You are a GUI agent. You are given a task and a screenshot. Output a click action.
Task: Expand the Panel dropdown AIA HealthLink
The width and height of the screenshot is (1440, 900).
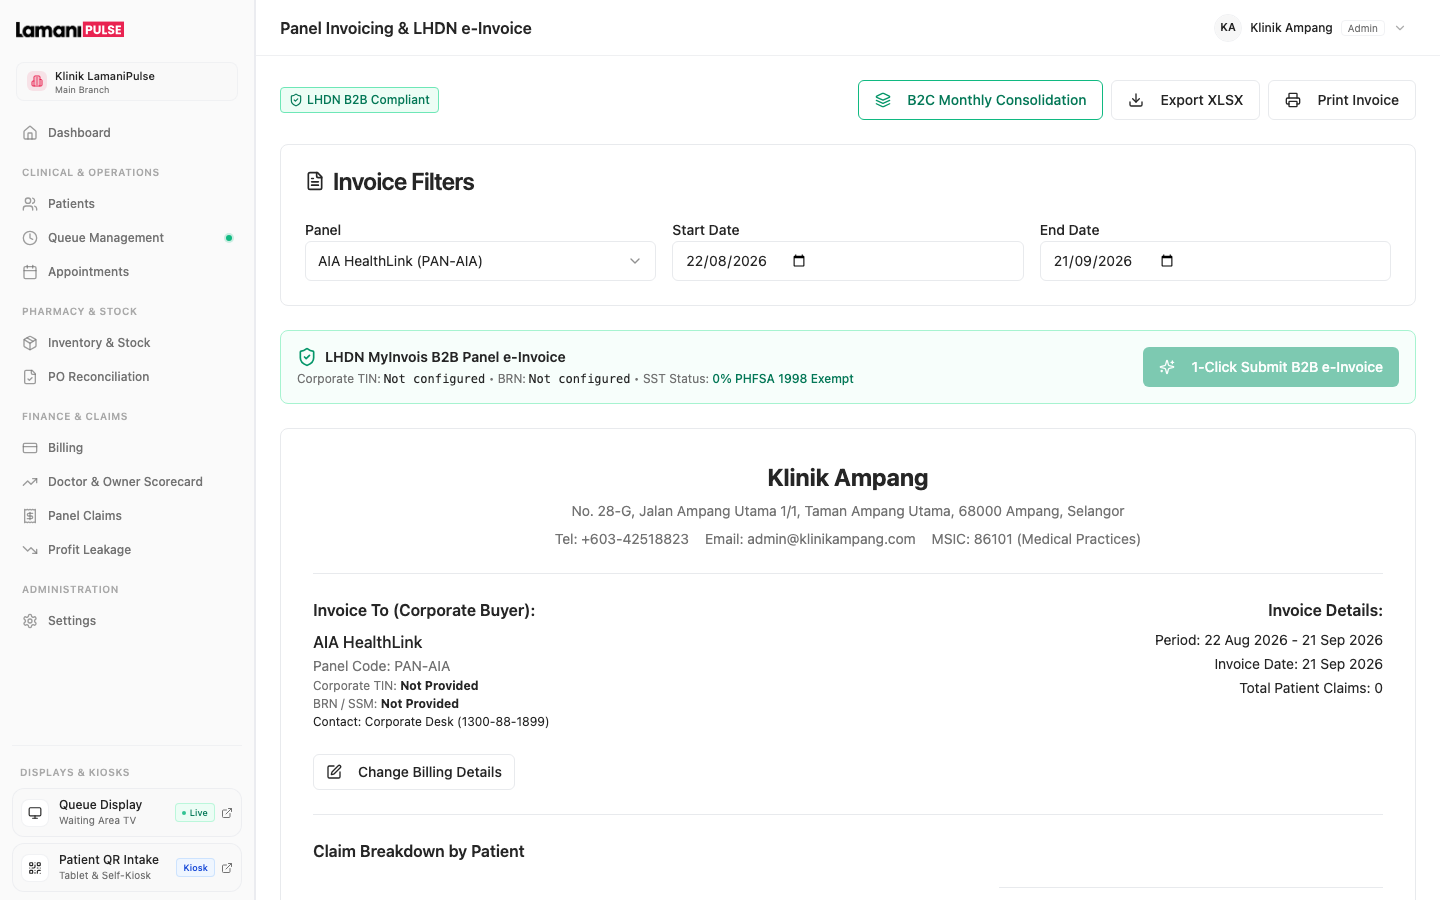pyautogui.click(x=480, y=261)
